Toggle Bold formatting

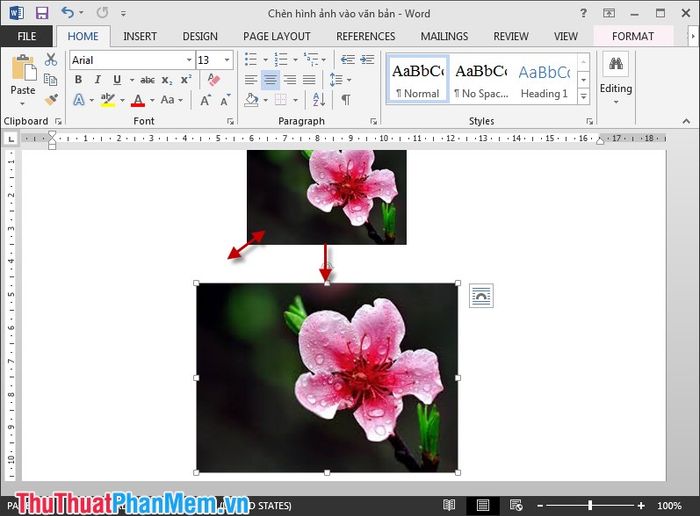(x=78, y=80)
